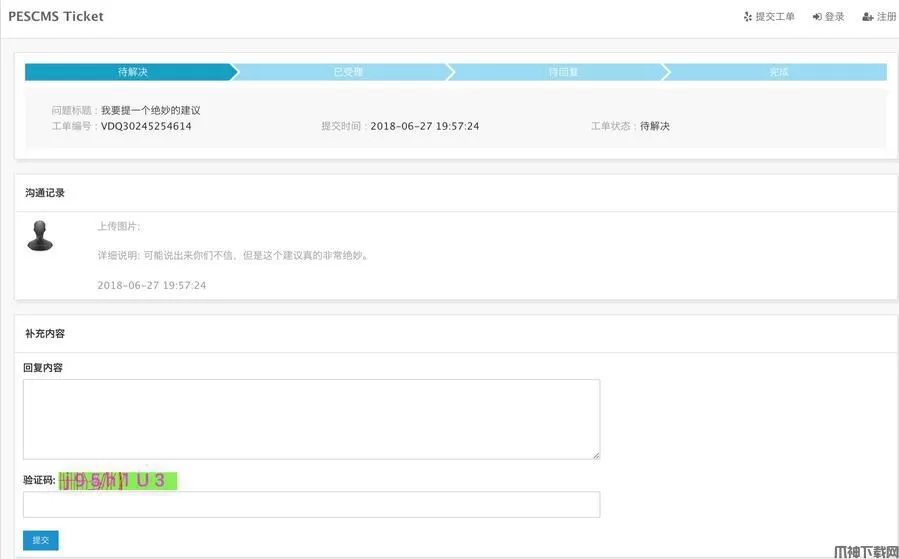
Task: Click the add-user icon beside 注册
Action: (867, 17)
